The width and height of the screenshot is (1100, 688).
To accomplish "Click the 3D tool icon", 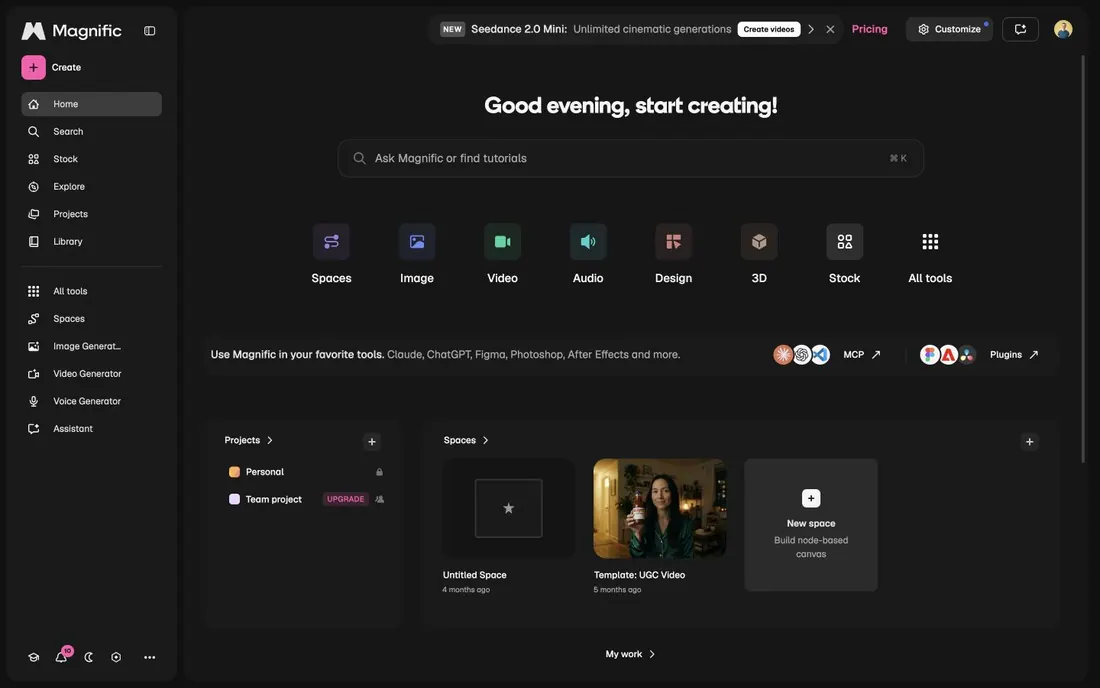I will (759, 242).
